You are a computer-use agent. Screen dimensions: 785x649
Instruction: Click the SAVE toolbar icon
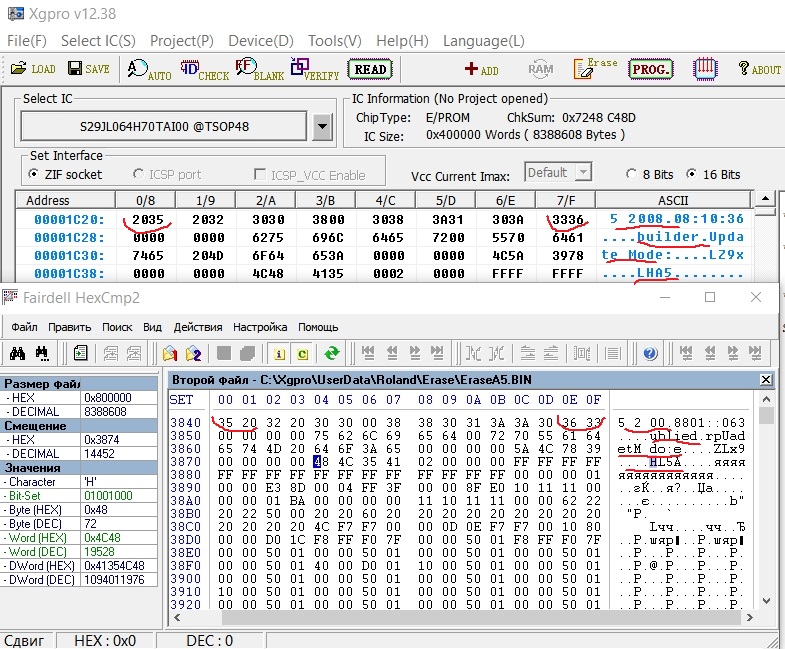88,69
